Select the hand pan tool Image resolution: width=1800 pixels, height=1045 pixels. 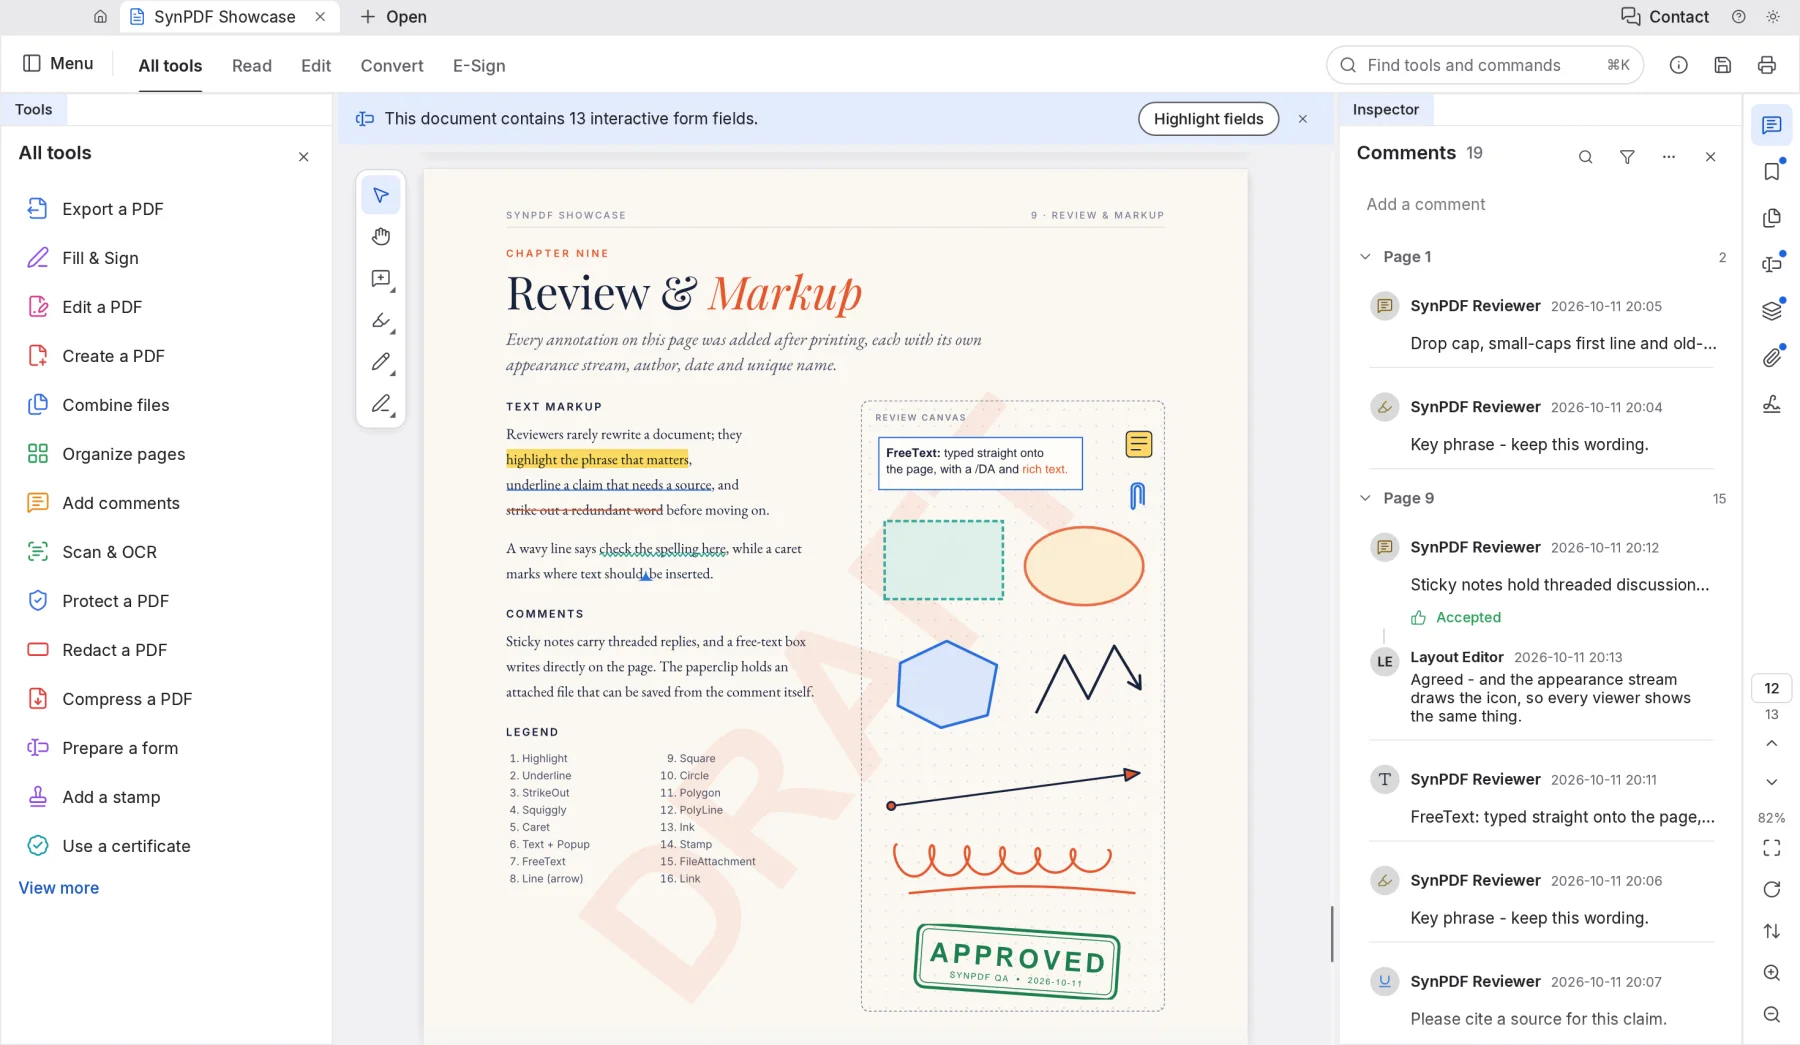pos(381,237)
